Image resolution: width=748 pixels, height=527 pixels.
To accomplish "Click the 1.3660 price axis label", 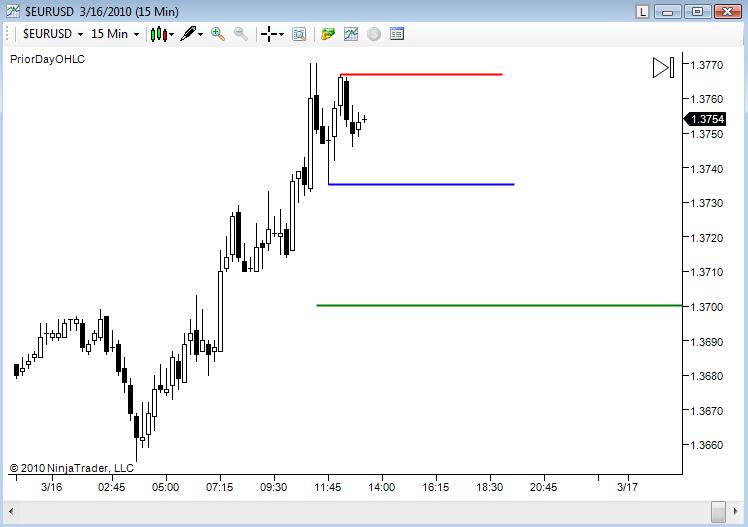I will click(706, 445).
